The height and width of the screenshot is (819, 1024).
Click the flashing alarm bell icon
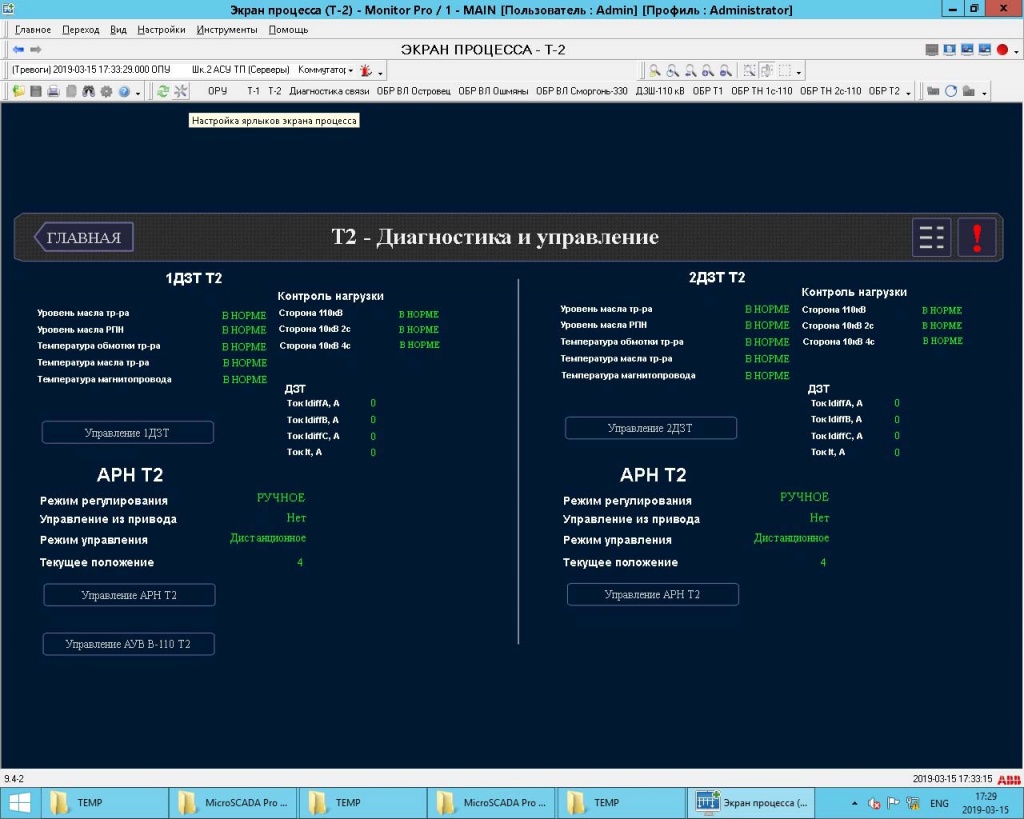click(364, 71)
